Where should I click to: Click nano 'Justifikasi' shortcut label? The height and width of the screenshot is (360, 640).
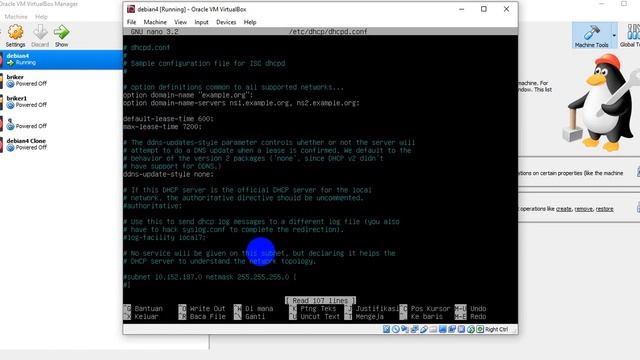point(378,309)
